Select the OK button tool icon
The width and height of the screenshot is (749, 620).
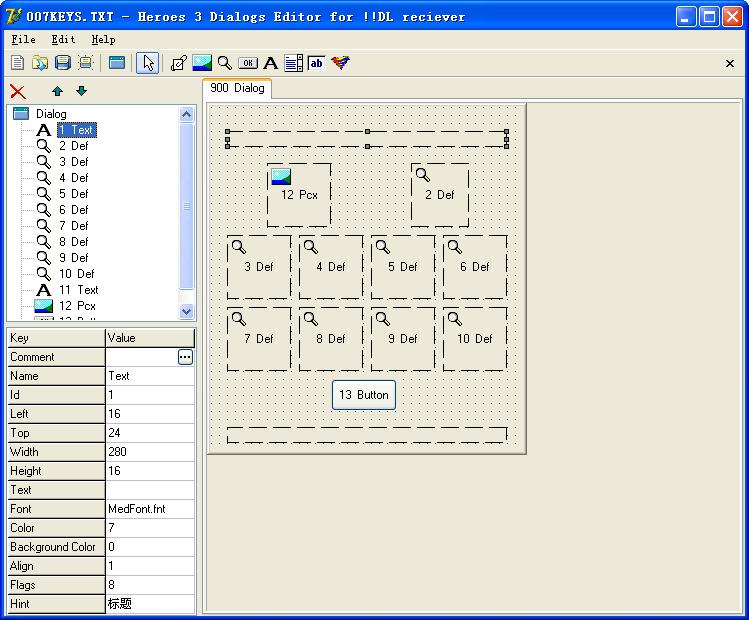tap(247, 63)
